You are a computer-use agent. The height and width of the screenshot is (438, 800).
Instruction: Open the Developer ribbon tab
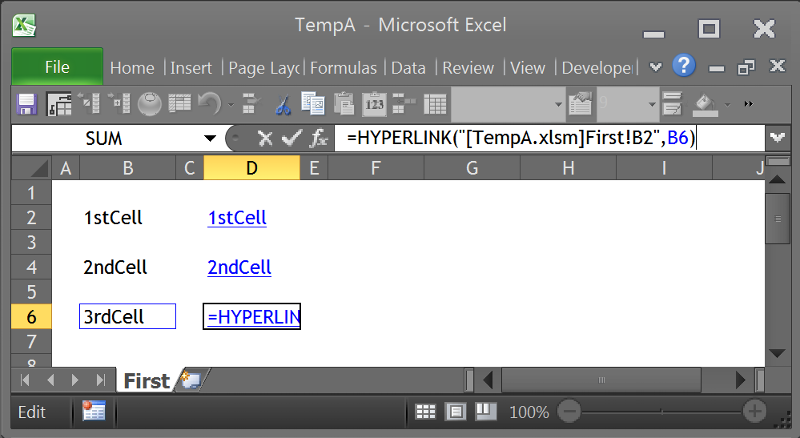coord(597,68)
